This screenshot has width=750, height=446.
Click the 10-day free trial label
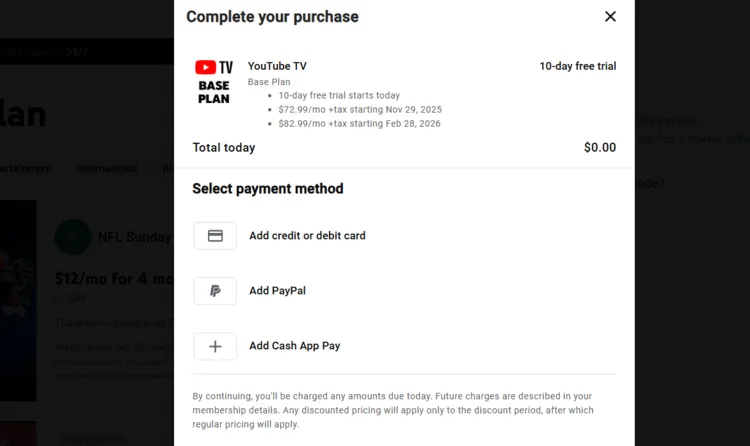577,66
